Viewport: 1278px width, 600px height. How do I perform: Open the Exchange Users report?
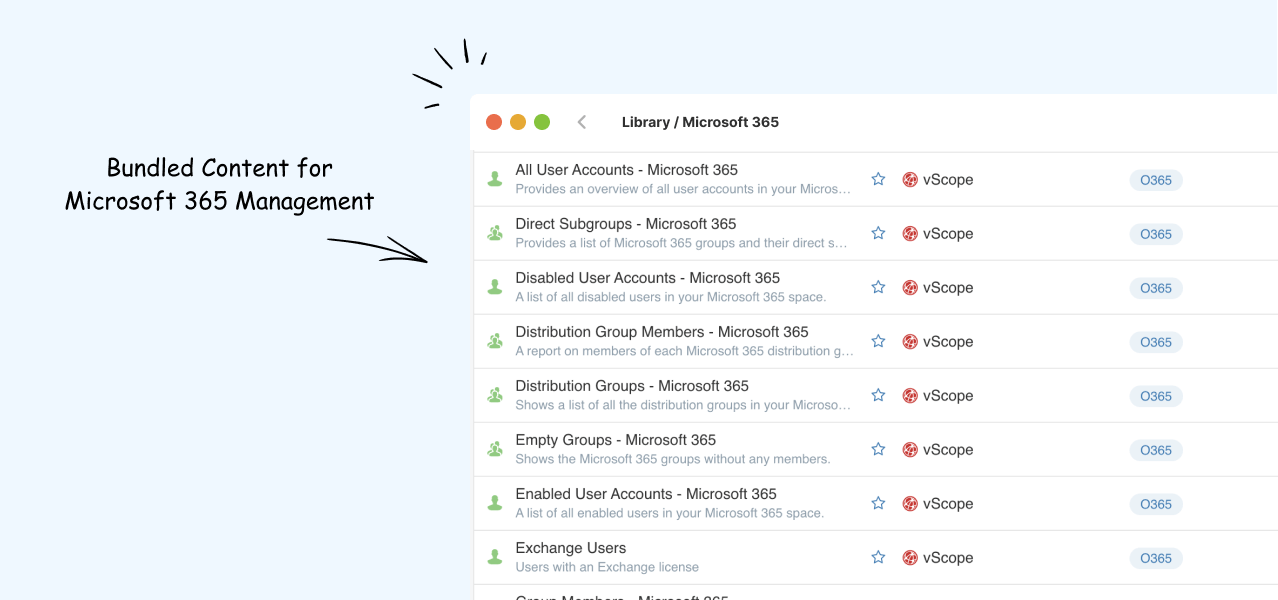pyautogui.click(x=570, y=548)
